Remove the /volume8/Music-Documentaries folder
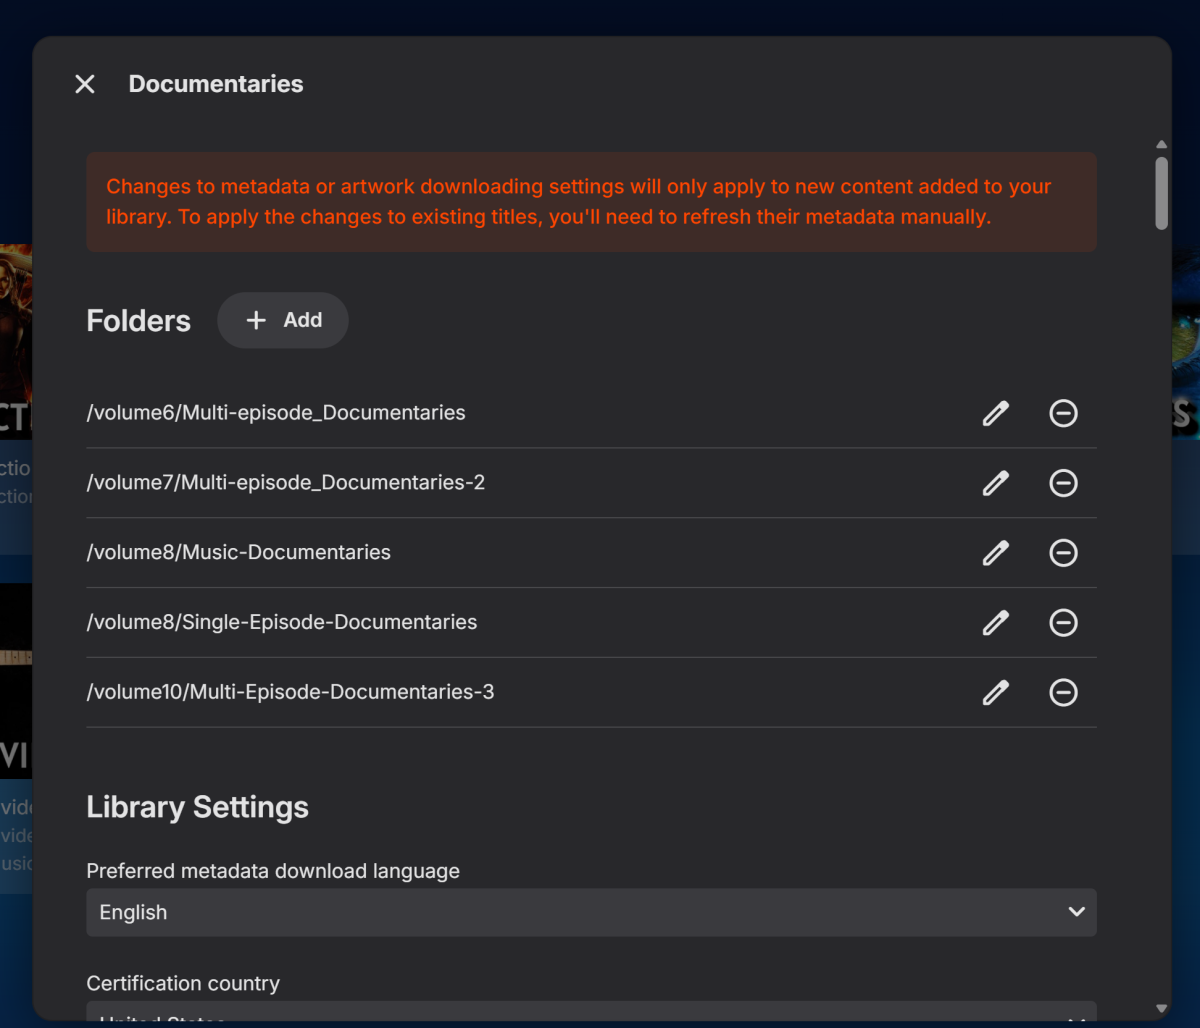Image resolution: width=1200 pixels, height=1028 pixels. [1063, 553]
